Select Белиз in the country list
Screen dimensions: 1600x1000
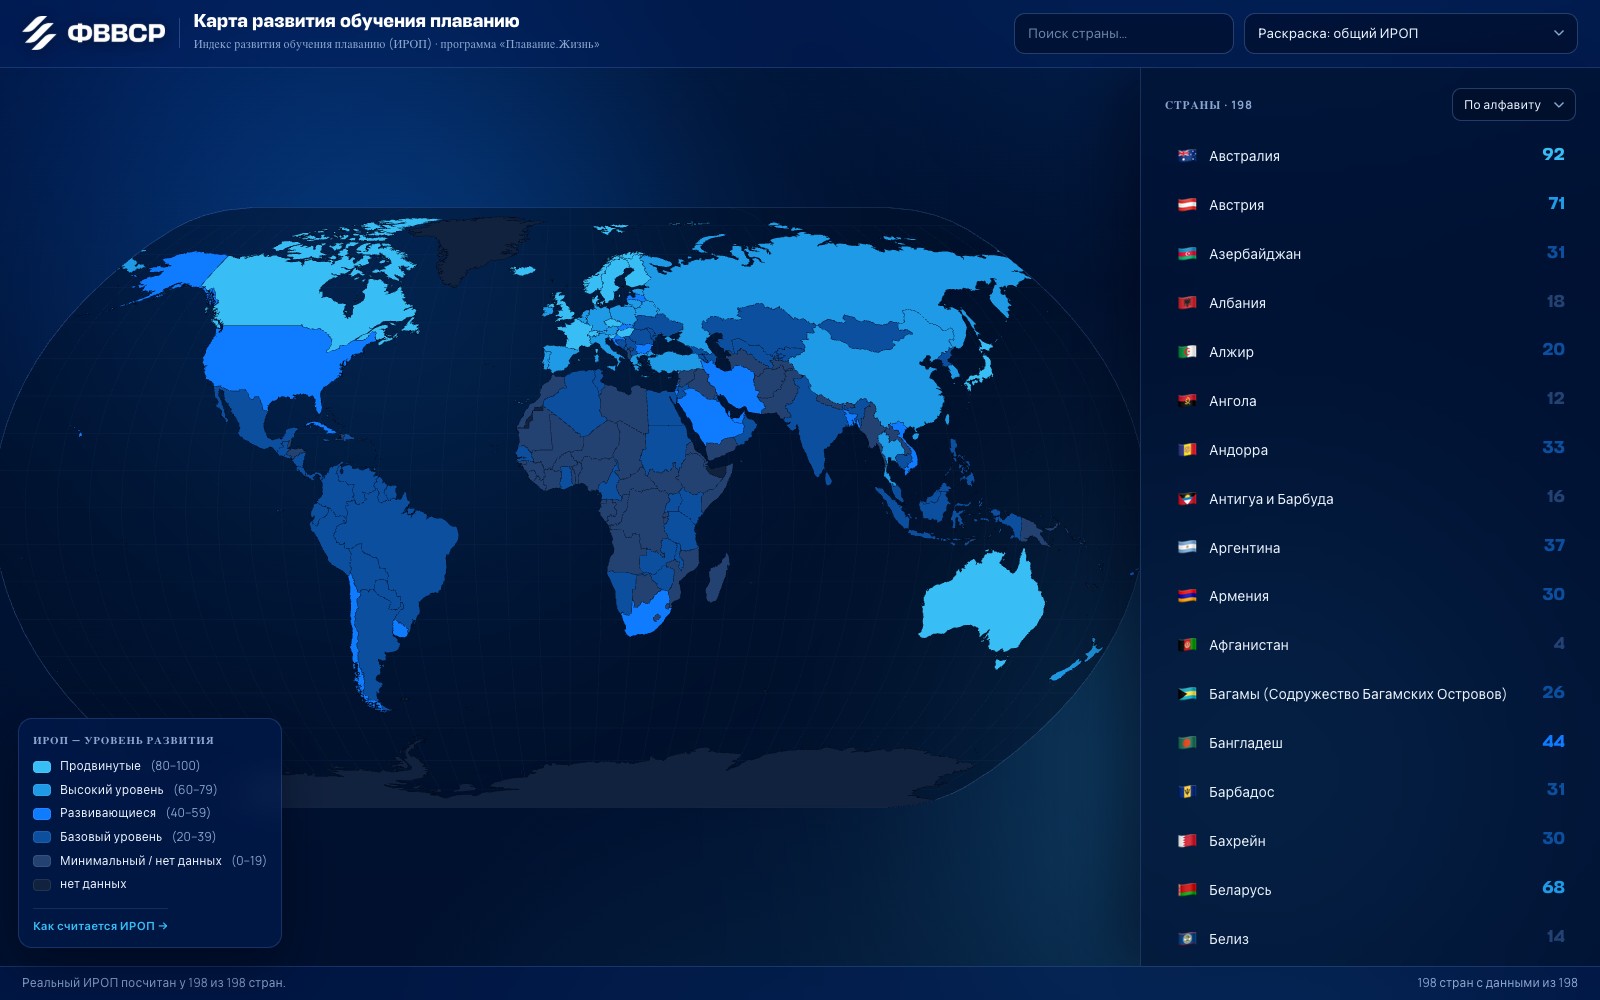pos(1370,938)
